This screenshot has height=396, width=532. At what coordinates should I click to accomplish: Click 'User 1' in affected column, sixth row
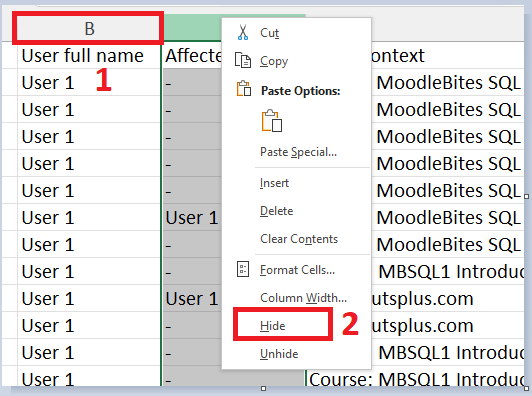point(192,218)
